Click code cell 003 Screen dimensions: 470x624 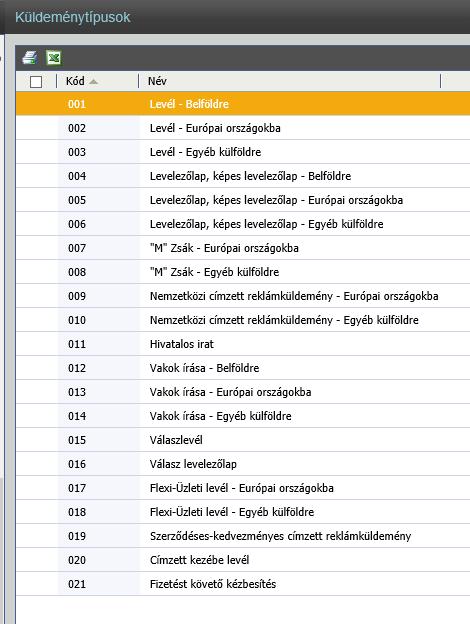tap(98, 152)
